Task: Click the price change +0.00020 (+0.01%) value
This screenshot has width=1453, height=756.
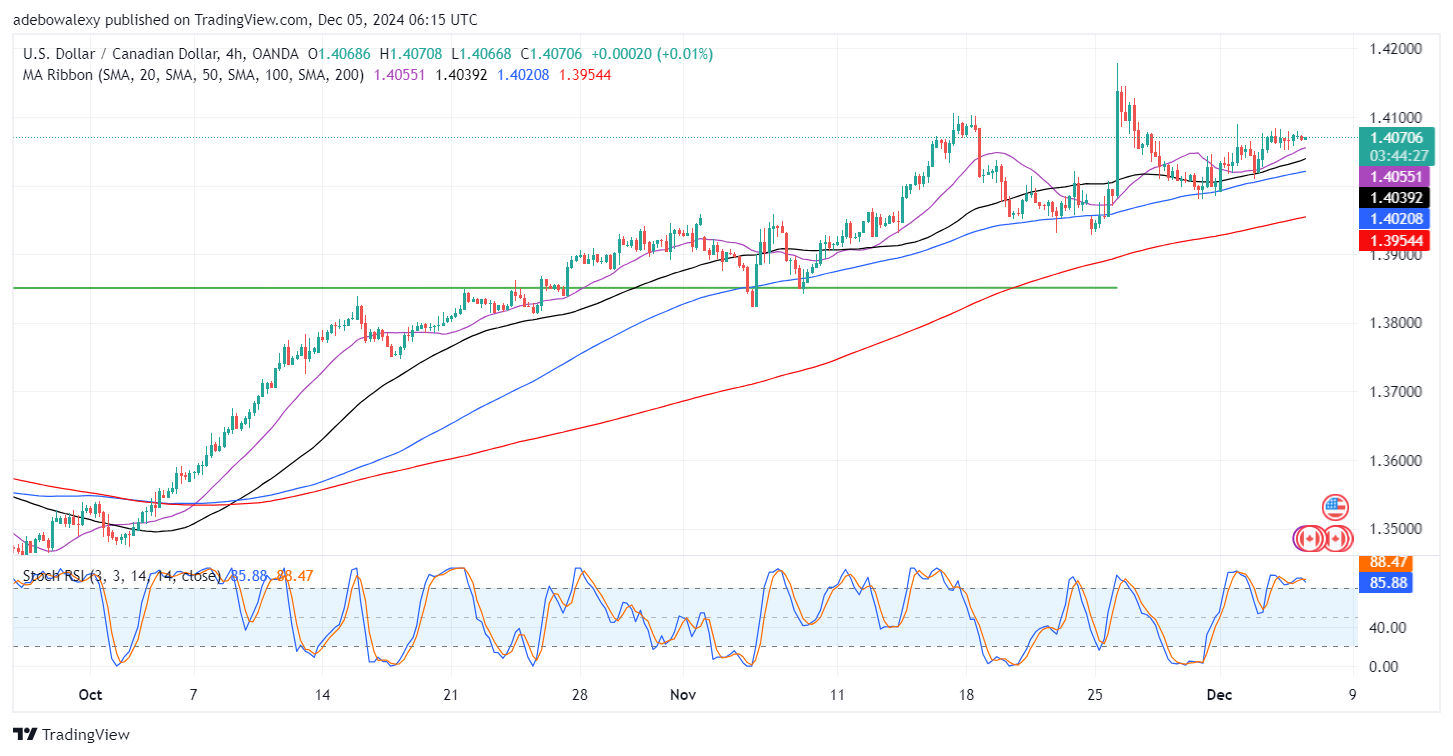Action: 650,54
